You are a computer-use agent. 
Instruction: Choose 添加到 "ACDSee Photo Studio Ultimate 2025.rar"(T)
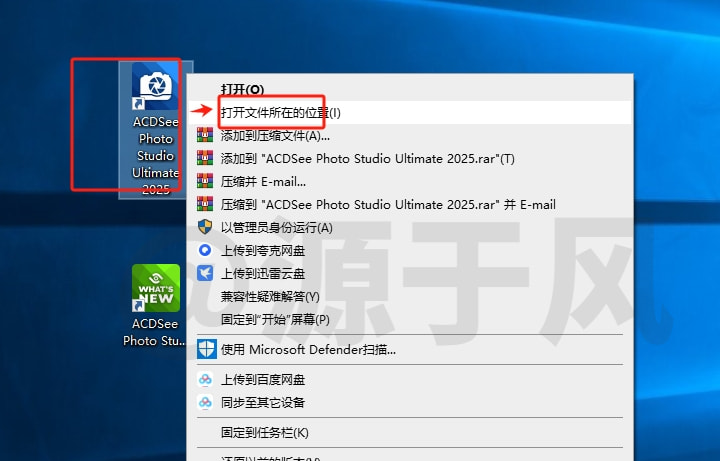click(367, 158)
